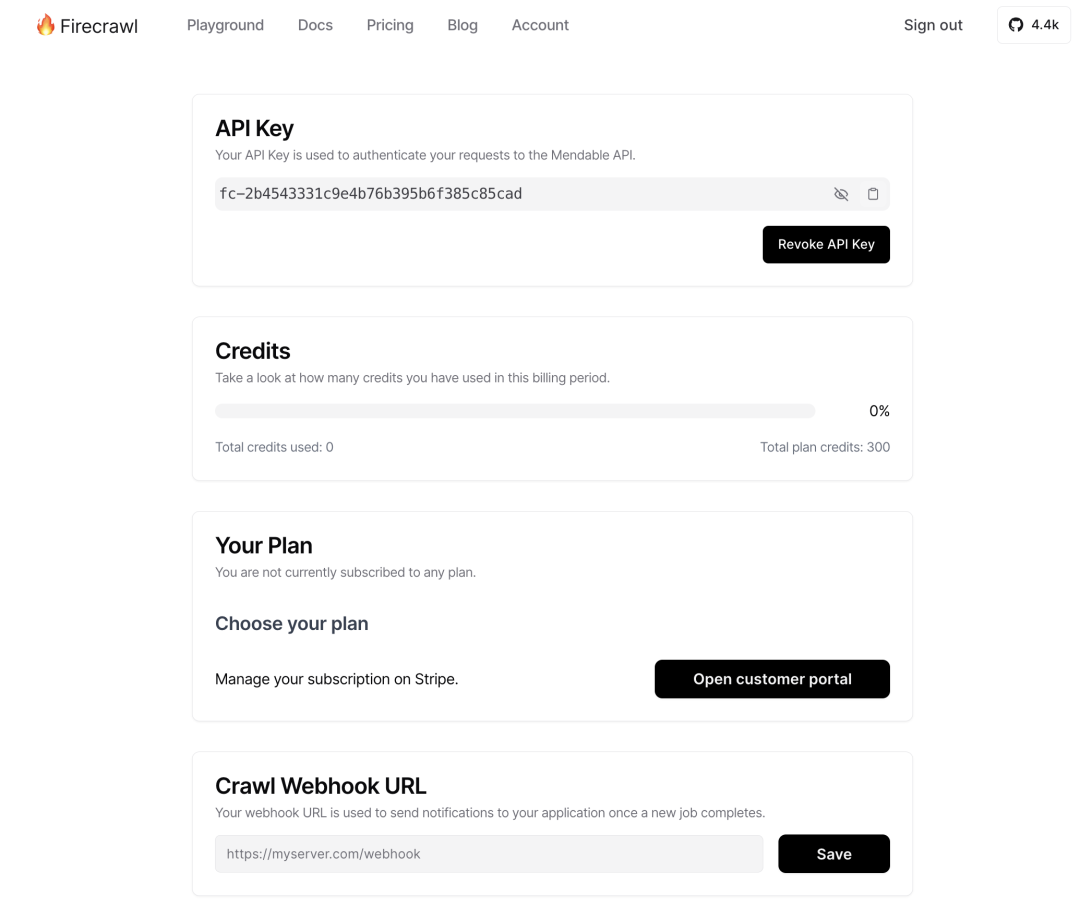Click the webhook URL input field
The width and height of the screenshot is (1080, 920).
click(x=489, y=854)
